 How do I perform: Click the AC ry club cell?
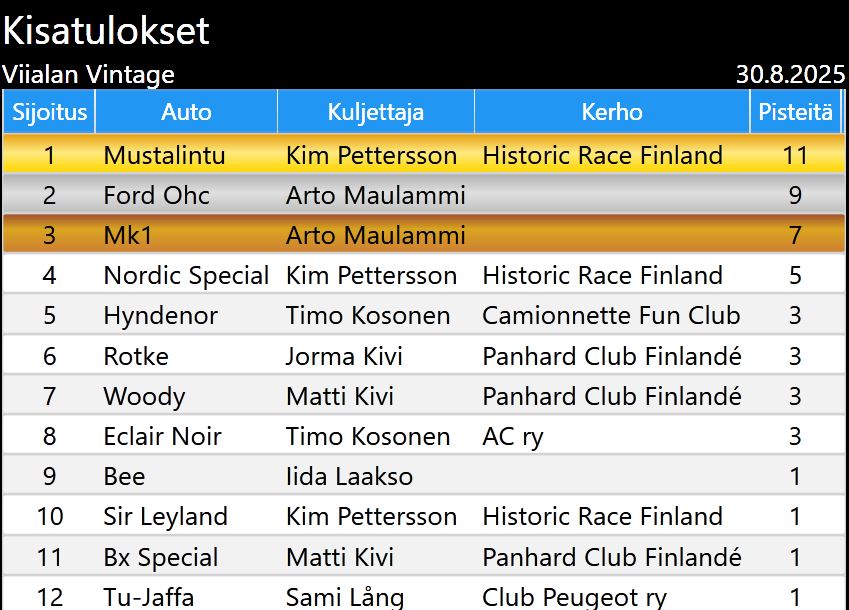coord(512,436)
